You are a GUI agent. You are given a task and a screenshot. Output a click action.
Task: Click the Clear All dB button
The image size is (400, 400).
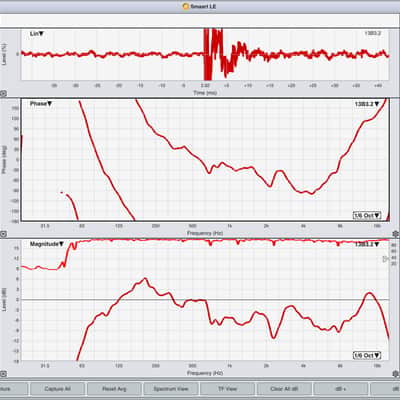(x=284, y=389)
